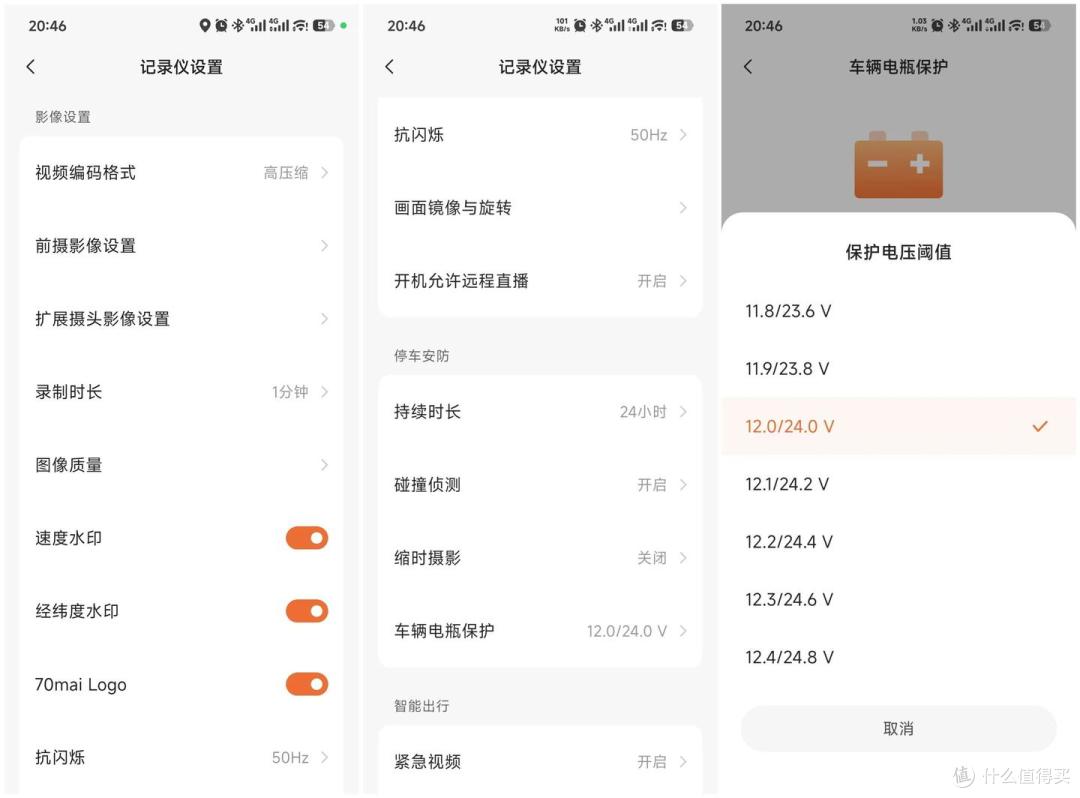Turn off the speed watermark switch
The image size is (1080, 798).
coord(307,538)
